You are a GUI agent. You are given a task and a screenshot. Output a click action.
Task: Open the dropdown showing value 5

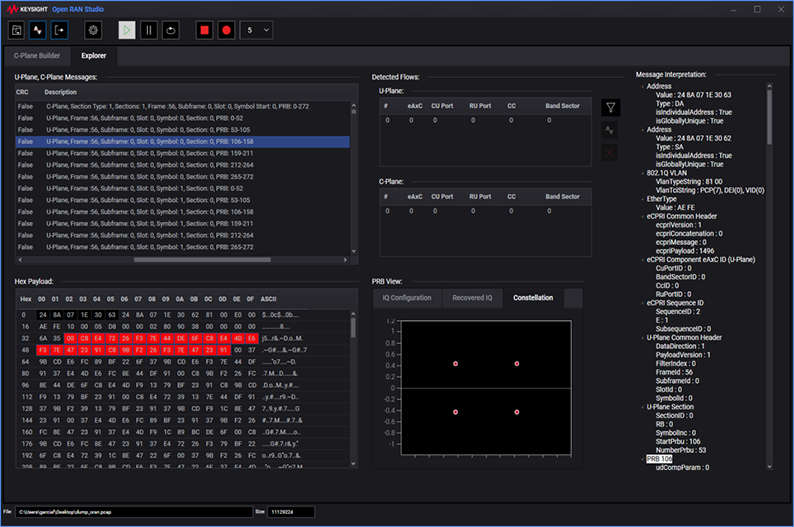tap(257, 30)
